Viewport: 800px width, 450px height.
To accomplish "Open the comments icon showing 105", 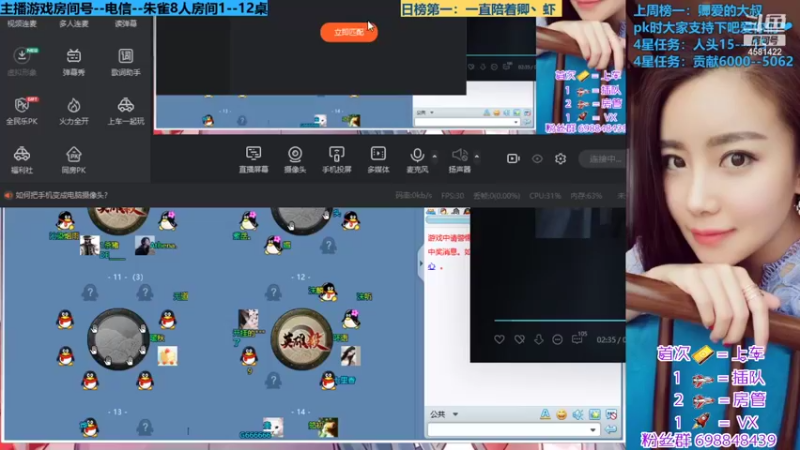I will pyautogui.click(x=579, y=338).
